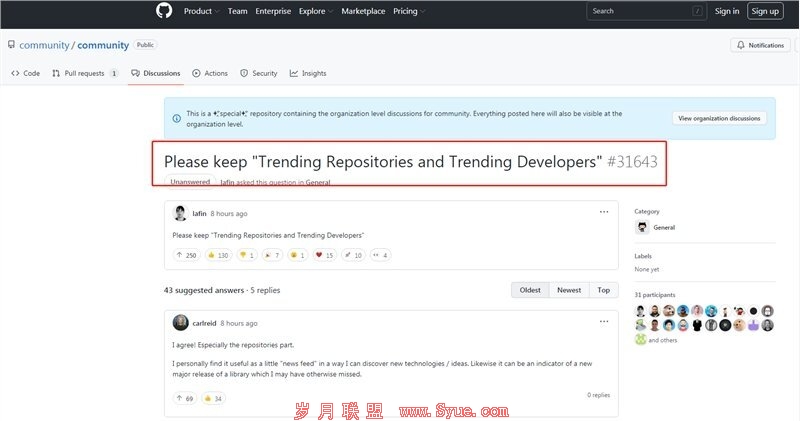Expand the Explore menu
The image size is (800, 421).
[x=315, y=11]
